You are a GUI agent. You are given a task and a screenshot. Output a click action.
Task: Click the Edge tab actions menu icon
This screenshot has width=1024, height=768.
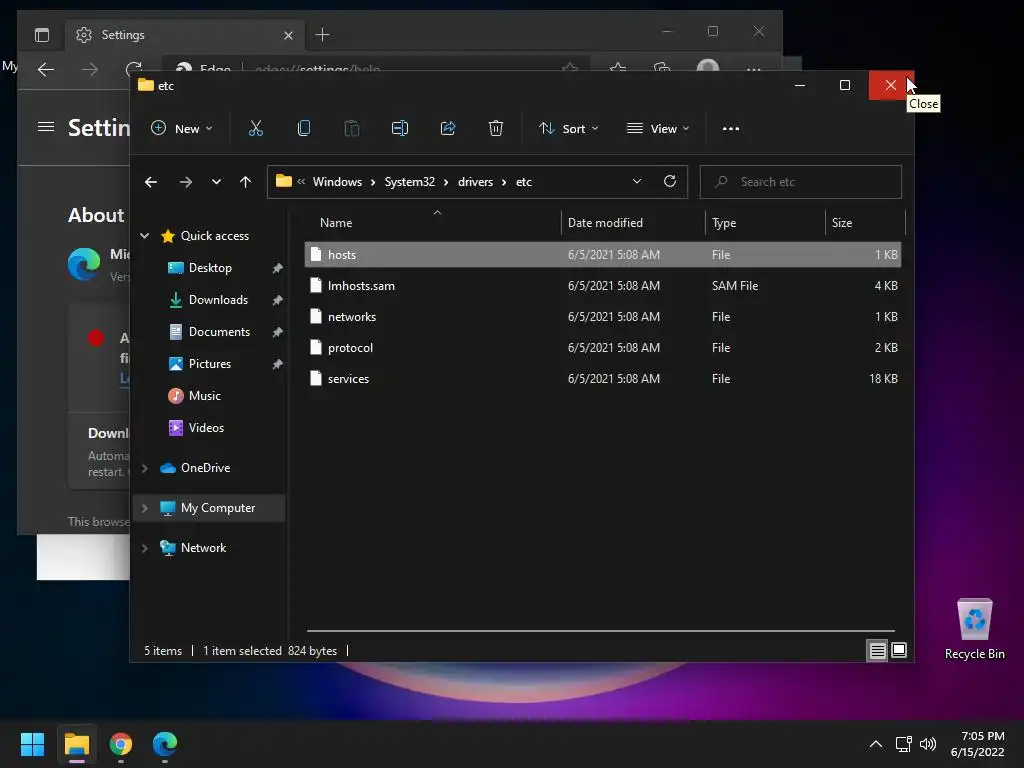[x=42, y=35]
